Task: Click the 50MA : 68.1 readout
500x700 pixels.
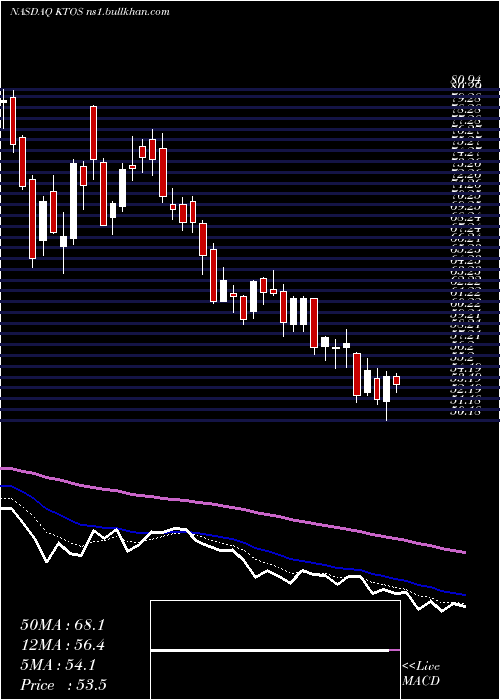Action: [63, 625]
